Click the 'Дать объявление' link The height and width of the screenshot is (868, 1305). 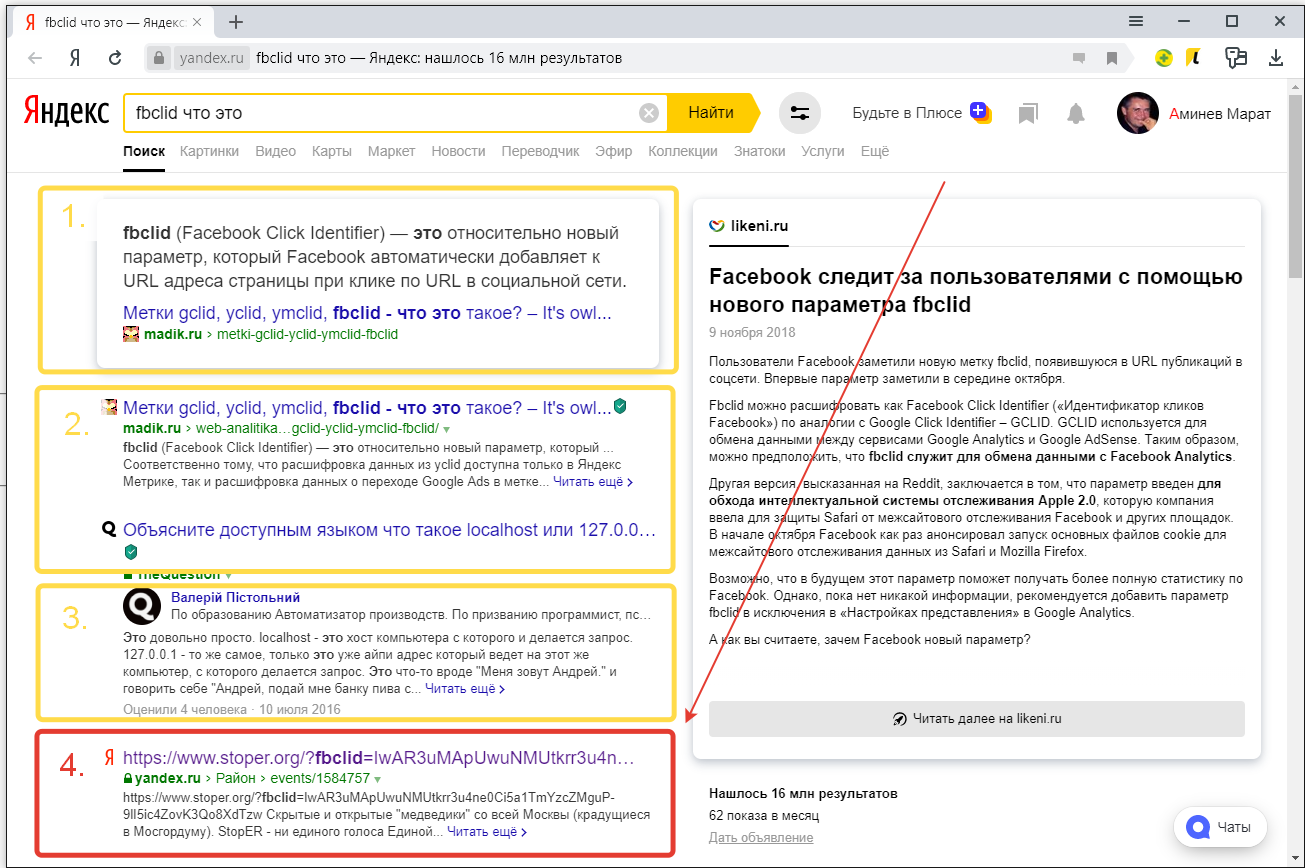761,837
